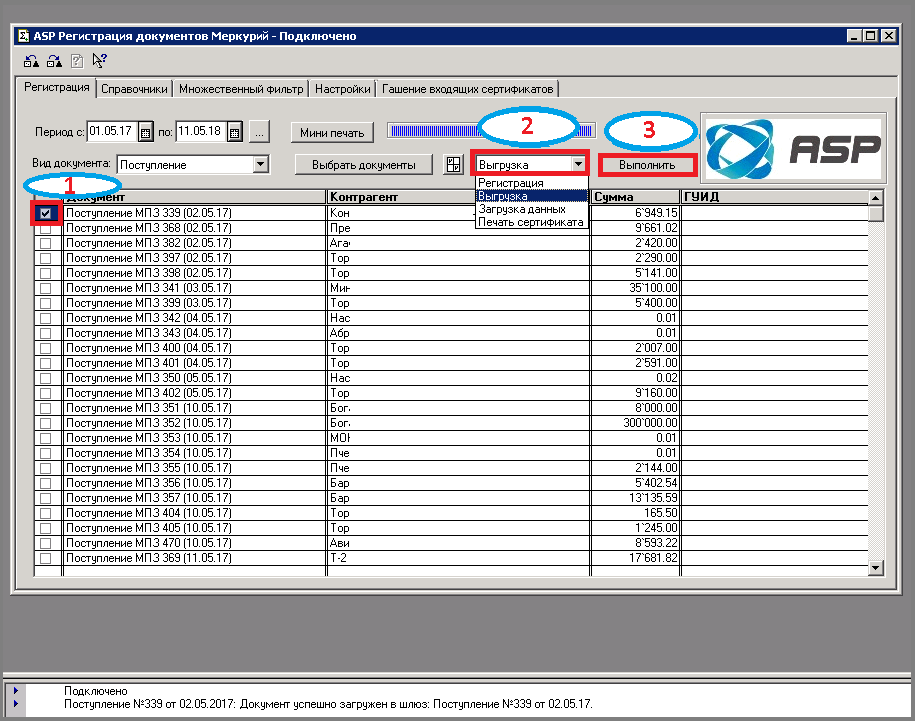Choose Регистрация in the dropdown list

click(x=532, y=183)
